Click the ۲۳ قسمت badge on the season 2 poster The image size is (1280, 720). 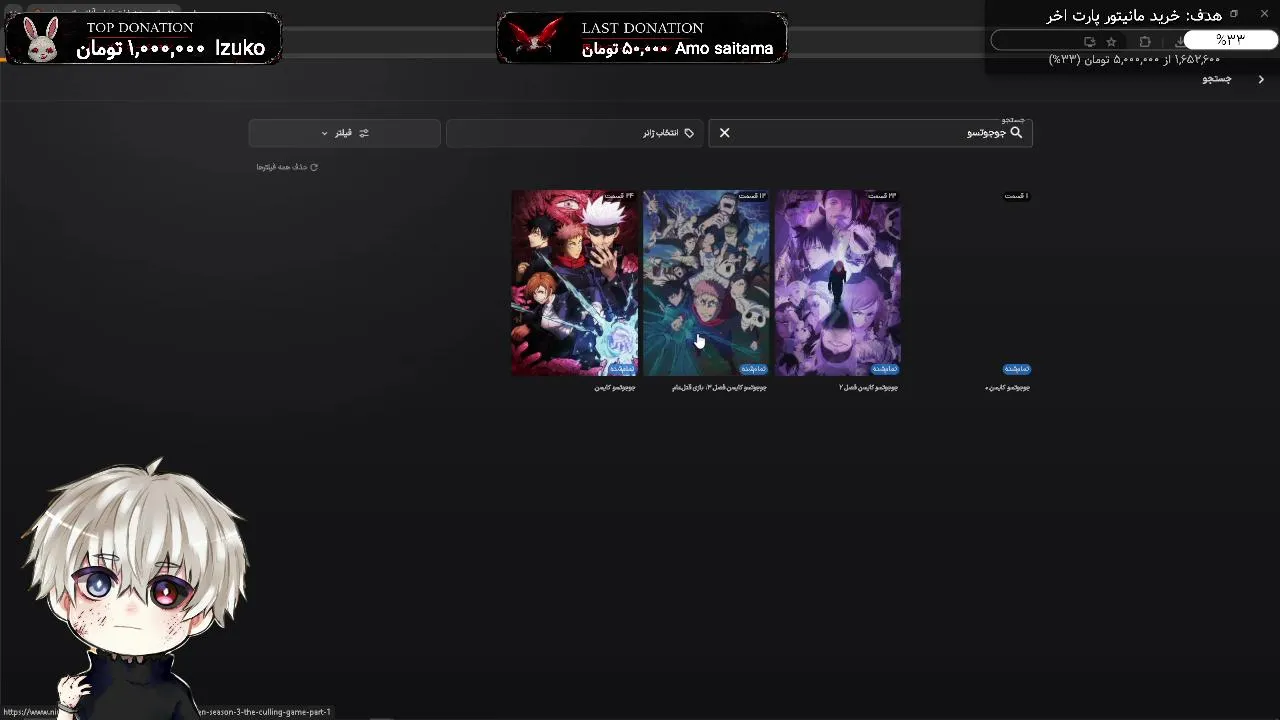tap(883, 196)
